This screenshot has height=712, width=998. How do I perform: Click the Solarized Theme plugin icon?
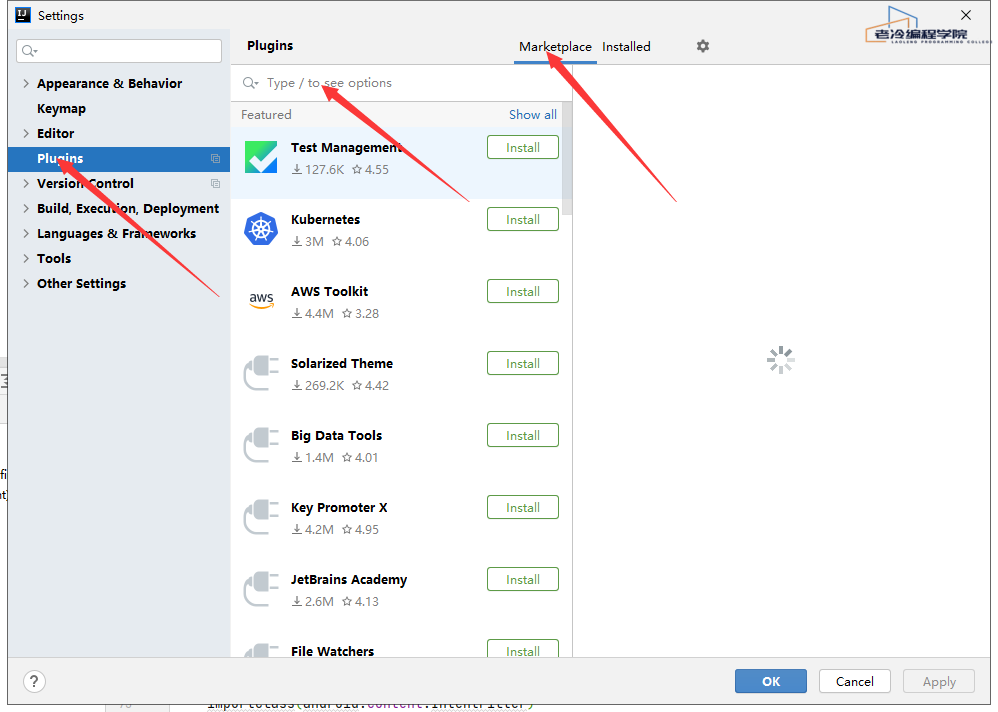tap(262, 373)
